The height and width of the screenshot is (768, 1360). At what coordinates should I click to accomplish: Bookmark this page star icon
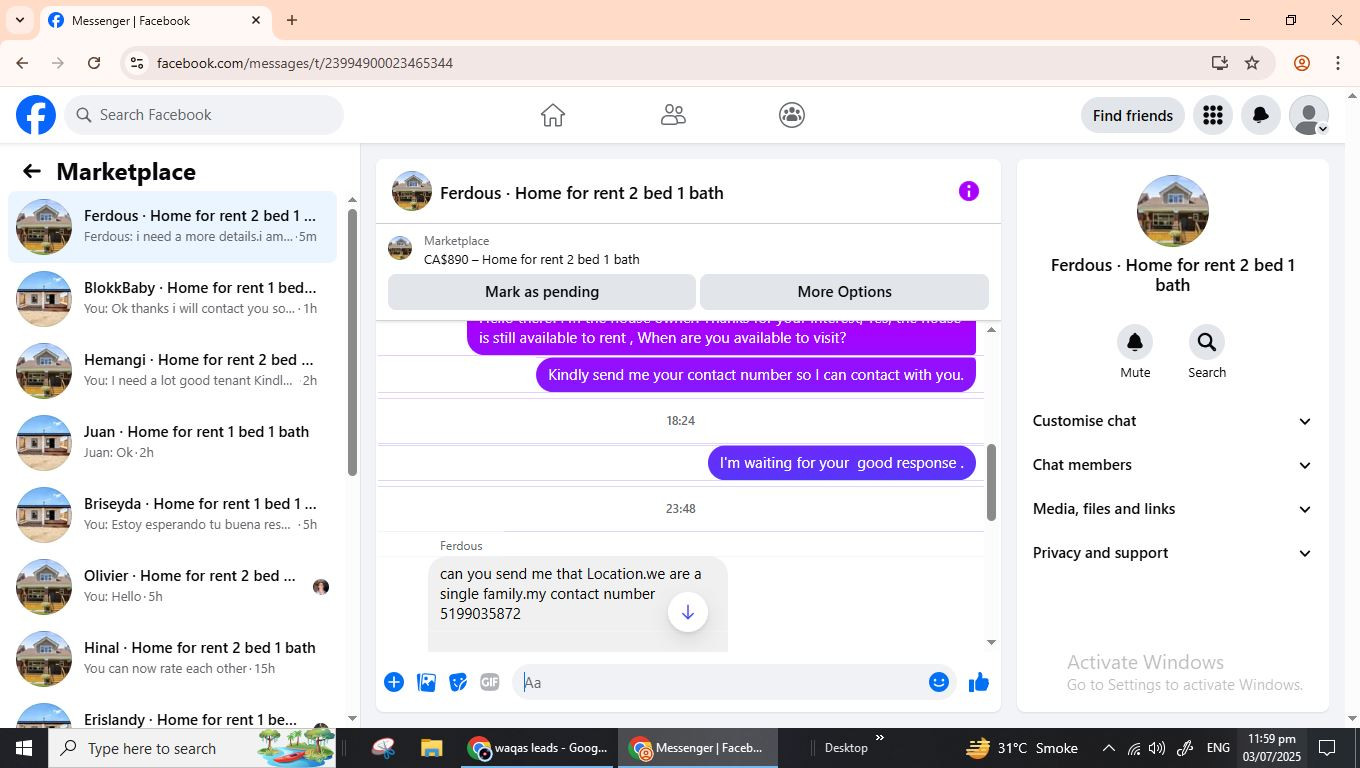click(1252, 63)
